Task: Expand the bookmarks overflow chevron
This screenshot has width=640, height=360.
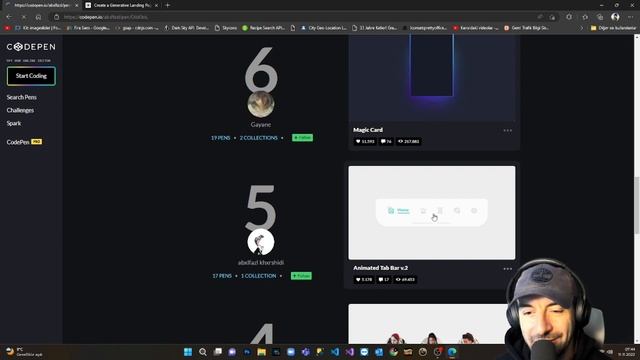Action: [582, 28]
